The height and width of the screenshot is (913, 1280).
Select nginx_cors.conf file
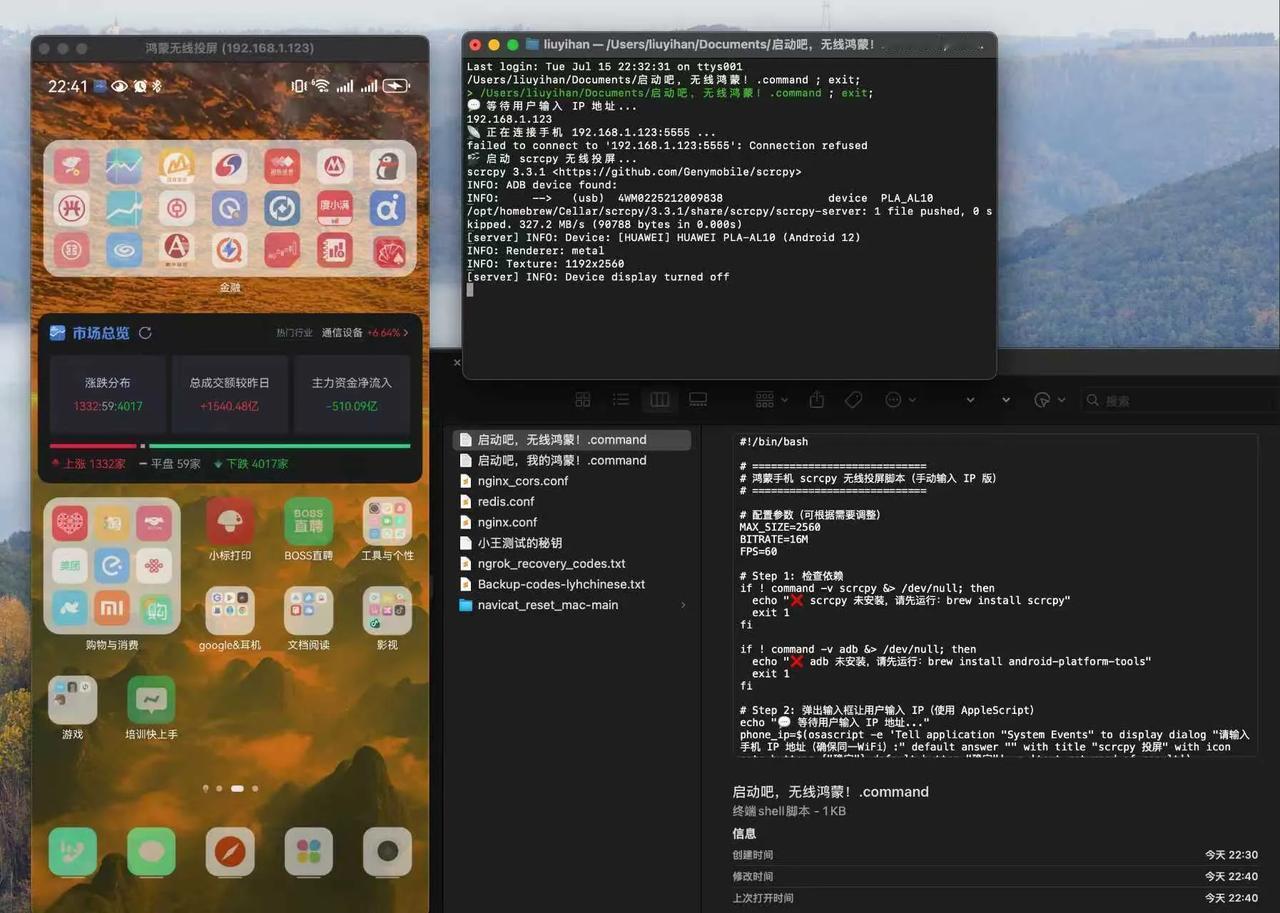tap(572, 481)
